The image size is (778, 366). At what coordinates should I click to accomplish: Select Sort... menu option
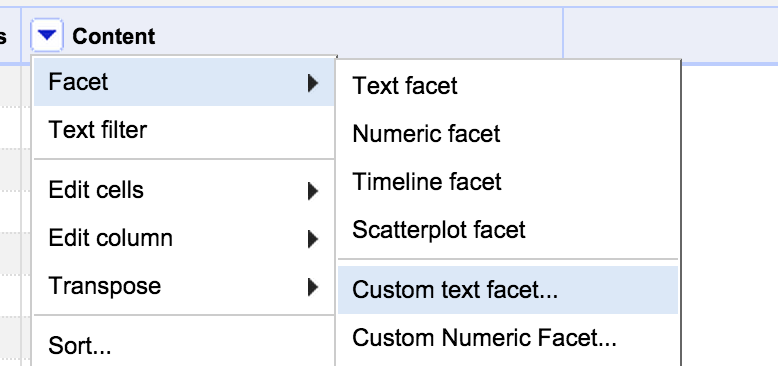point(184,345)
